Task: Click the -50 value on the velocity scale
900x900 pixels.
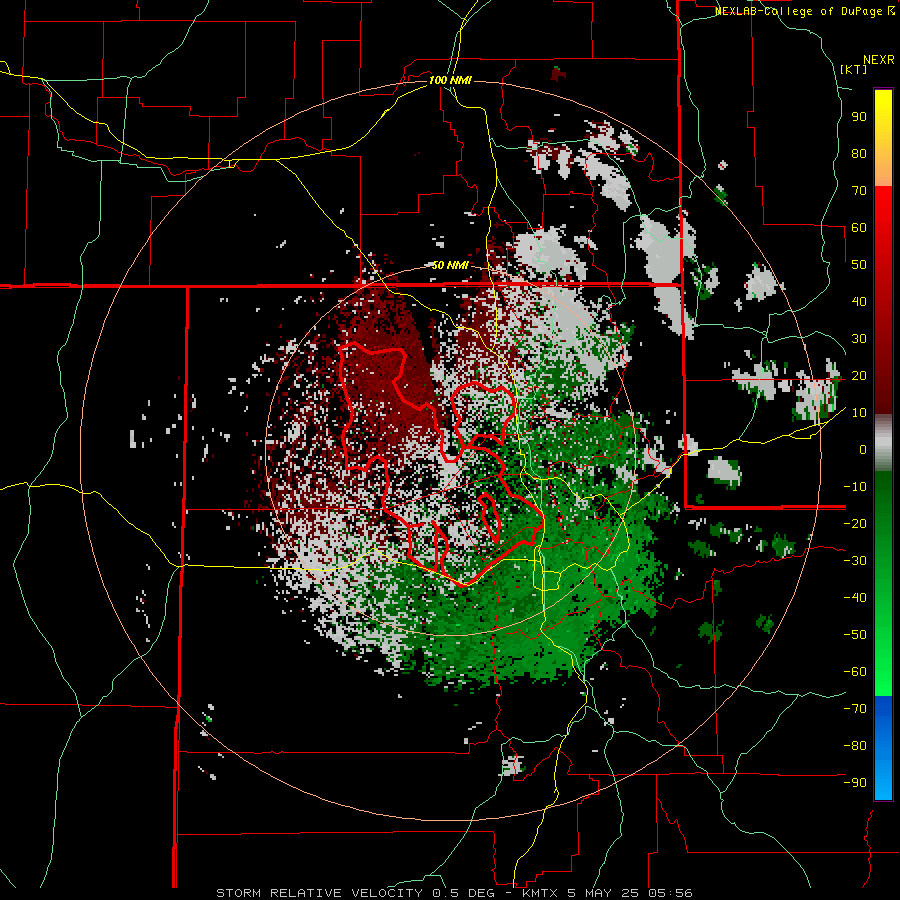Action: 855,634
